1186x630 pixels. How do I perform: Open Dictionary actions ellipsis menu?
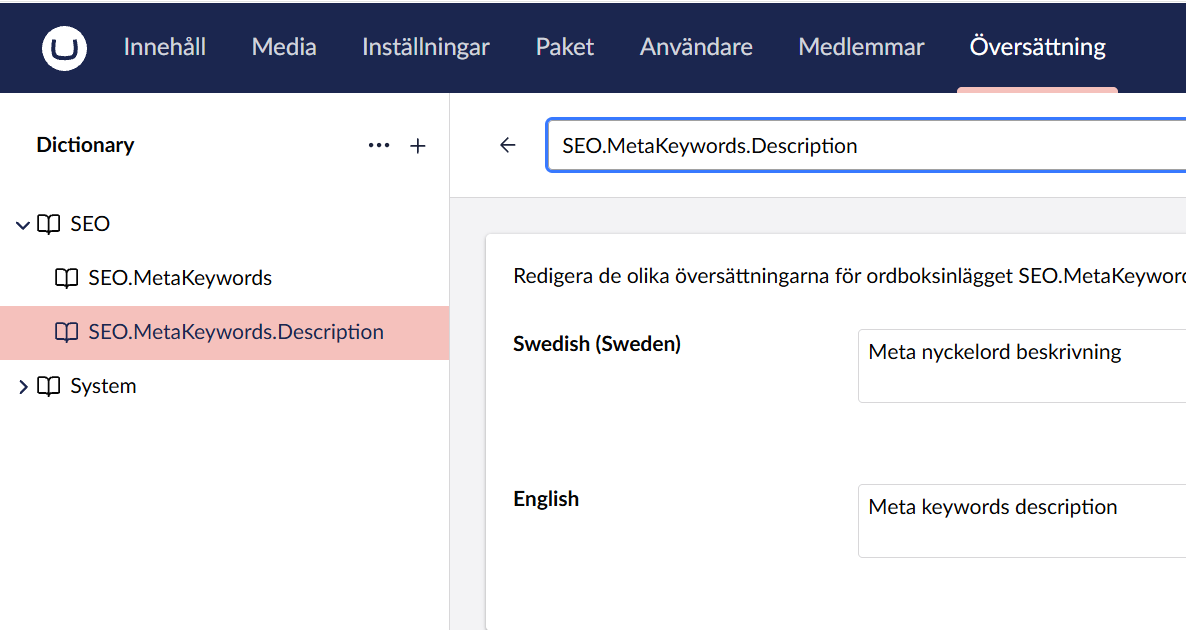(379, 145)
